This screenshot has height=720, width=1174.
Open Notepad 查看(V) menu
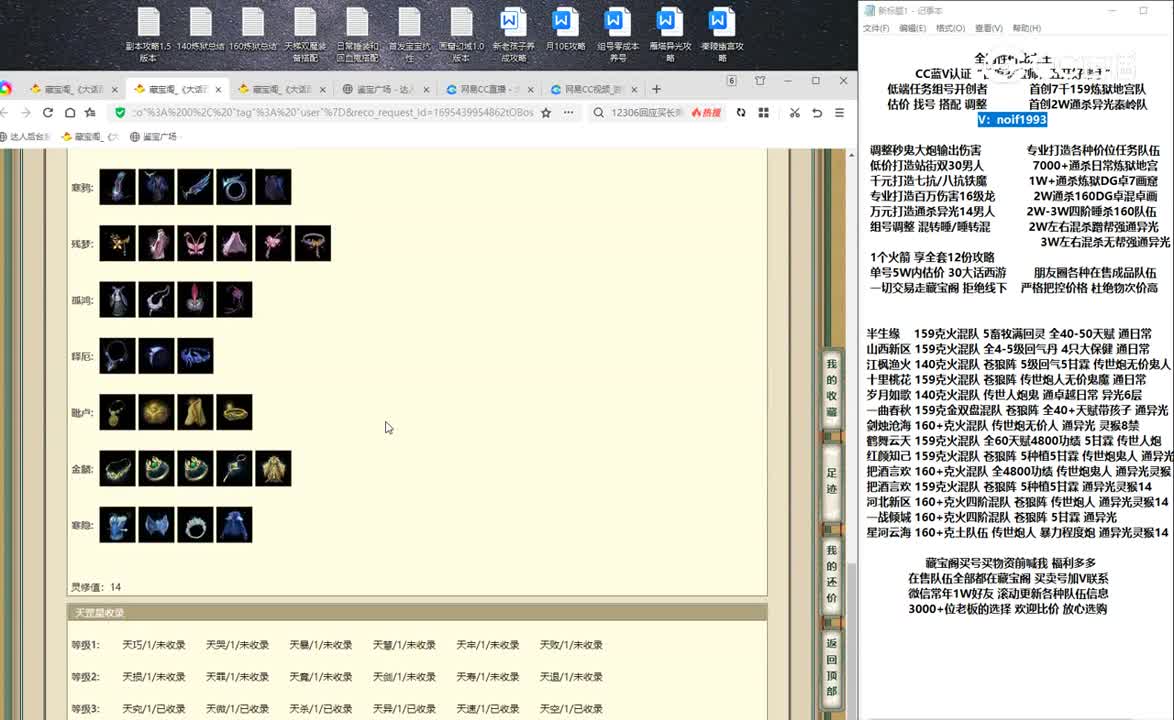988,28
